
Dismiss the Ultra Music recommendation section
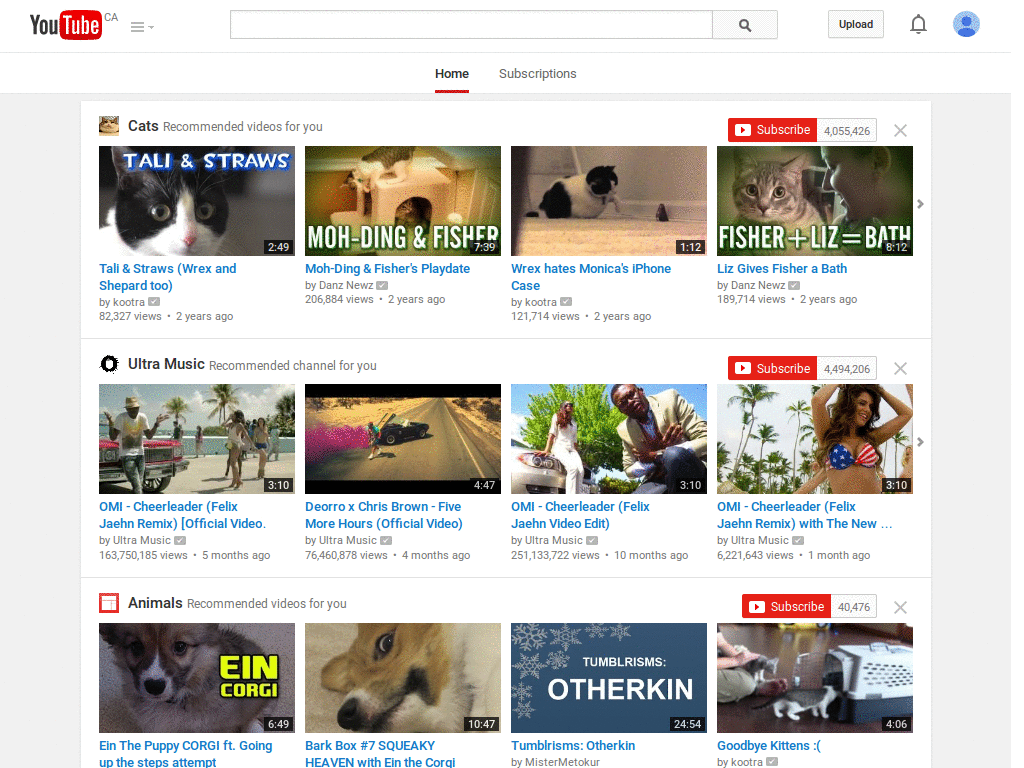900,368
